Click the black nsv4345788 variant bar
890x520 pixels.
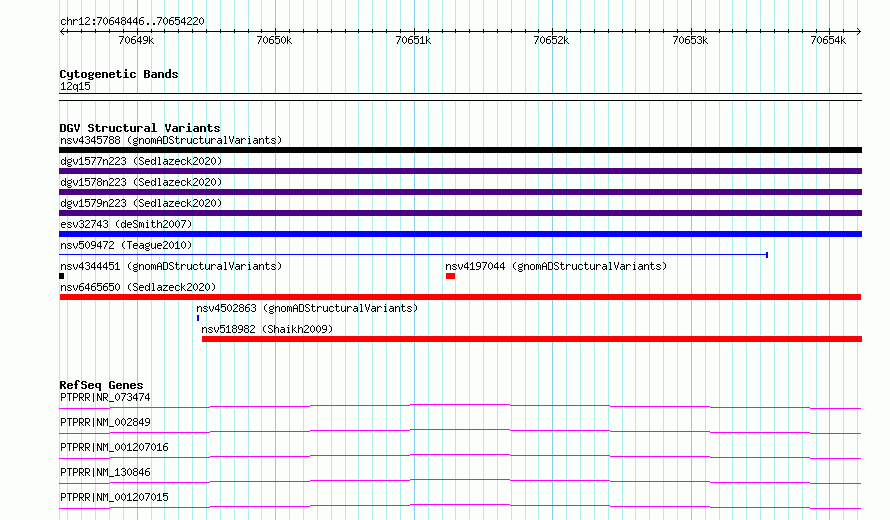pos(460,150)
